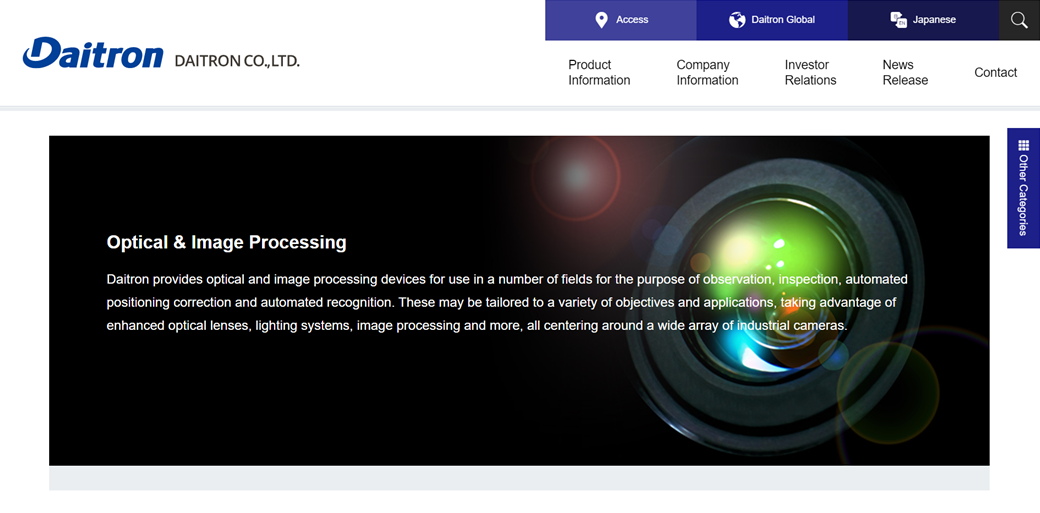Click the Access location pin icon
Screen dimensions: 1040x513
[601, 20]
